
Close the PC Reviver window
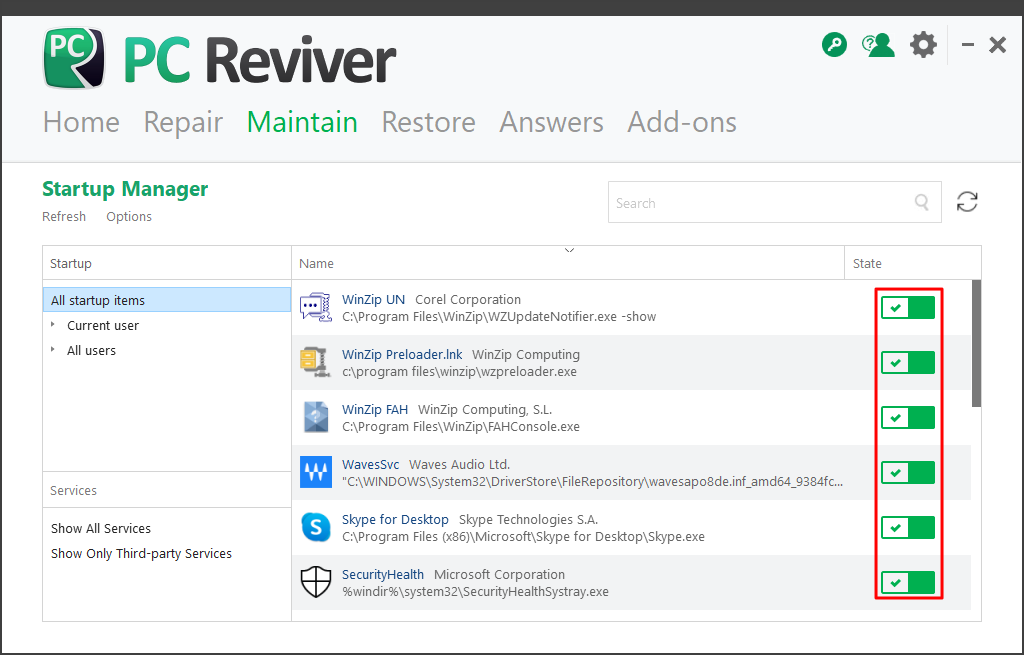[997, 45]
